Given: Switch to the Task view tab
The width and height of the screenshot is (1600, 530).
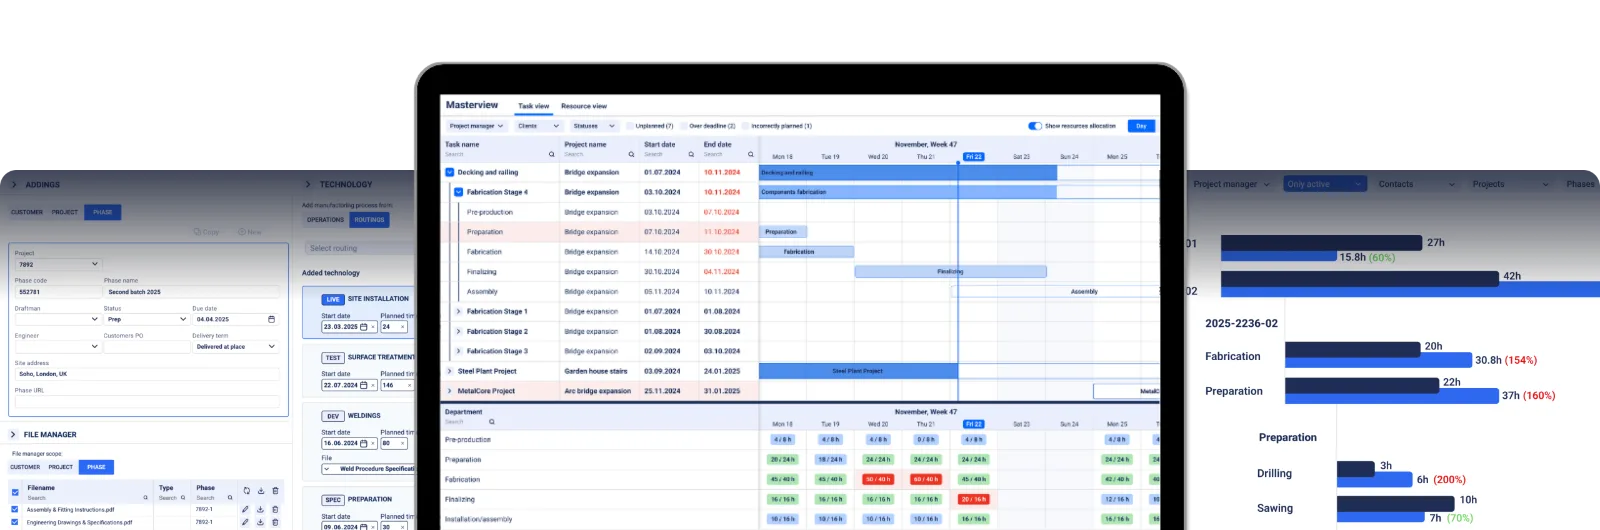Looking at the screenshot, I should point(533,106).
